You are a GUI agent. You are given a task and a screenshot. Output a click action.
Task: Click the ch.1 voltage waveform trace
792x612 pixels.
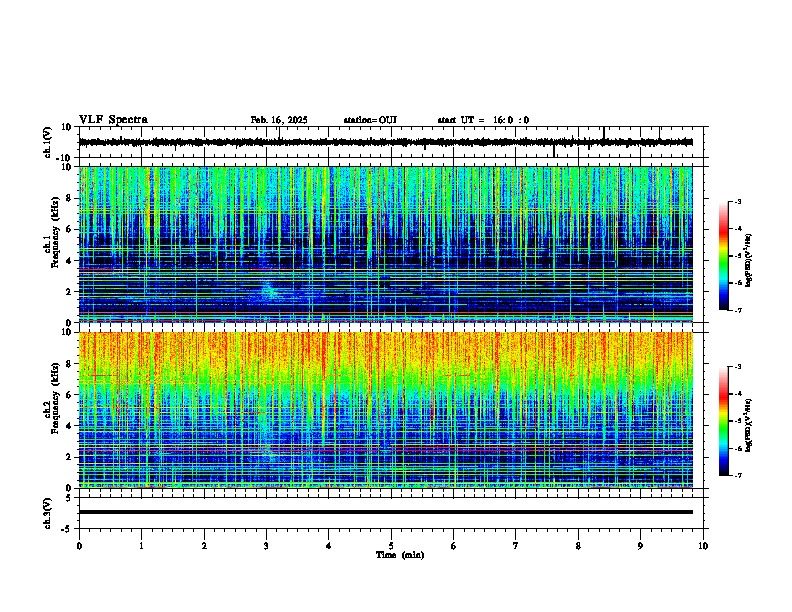[x=385, y=142]
